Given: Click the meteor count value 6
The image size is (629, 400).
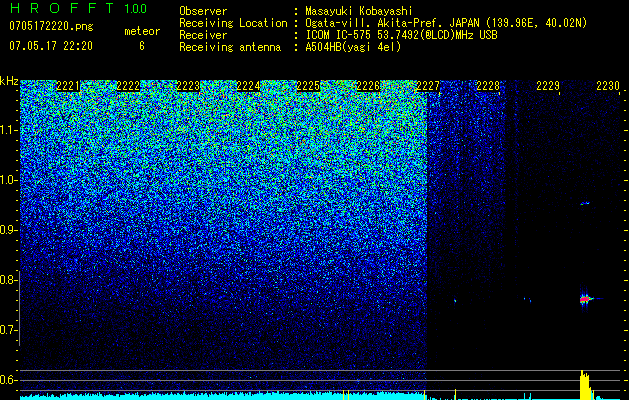Looking at the screenshot, I should (x=142, y=46).
